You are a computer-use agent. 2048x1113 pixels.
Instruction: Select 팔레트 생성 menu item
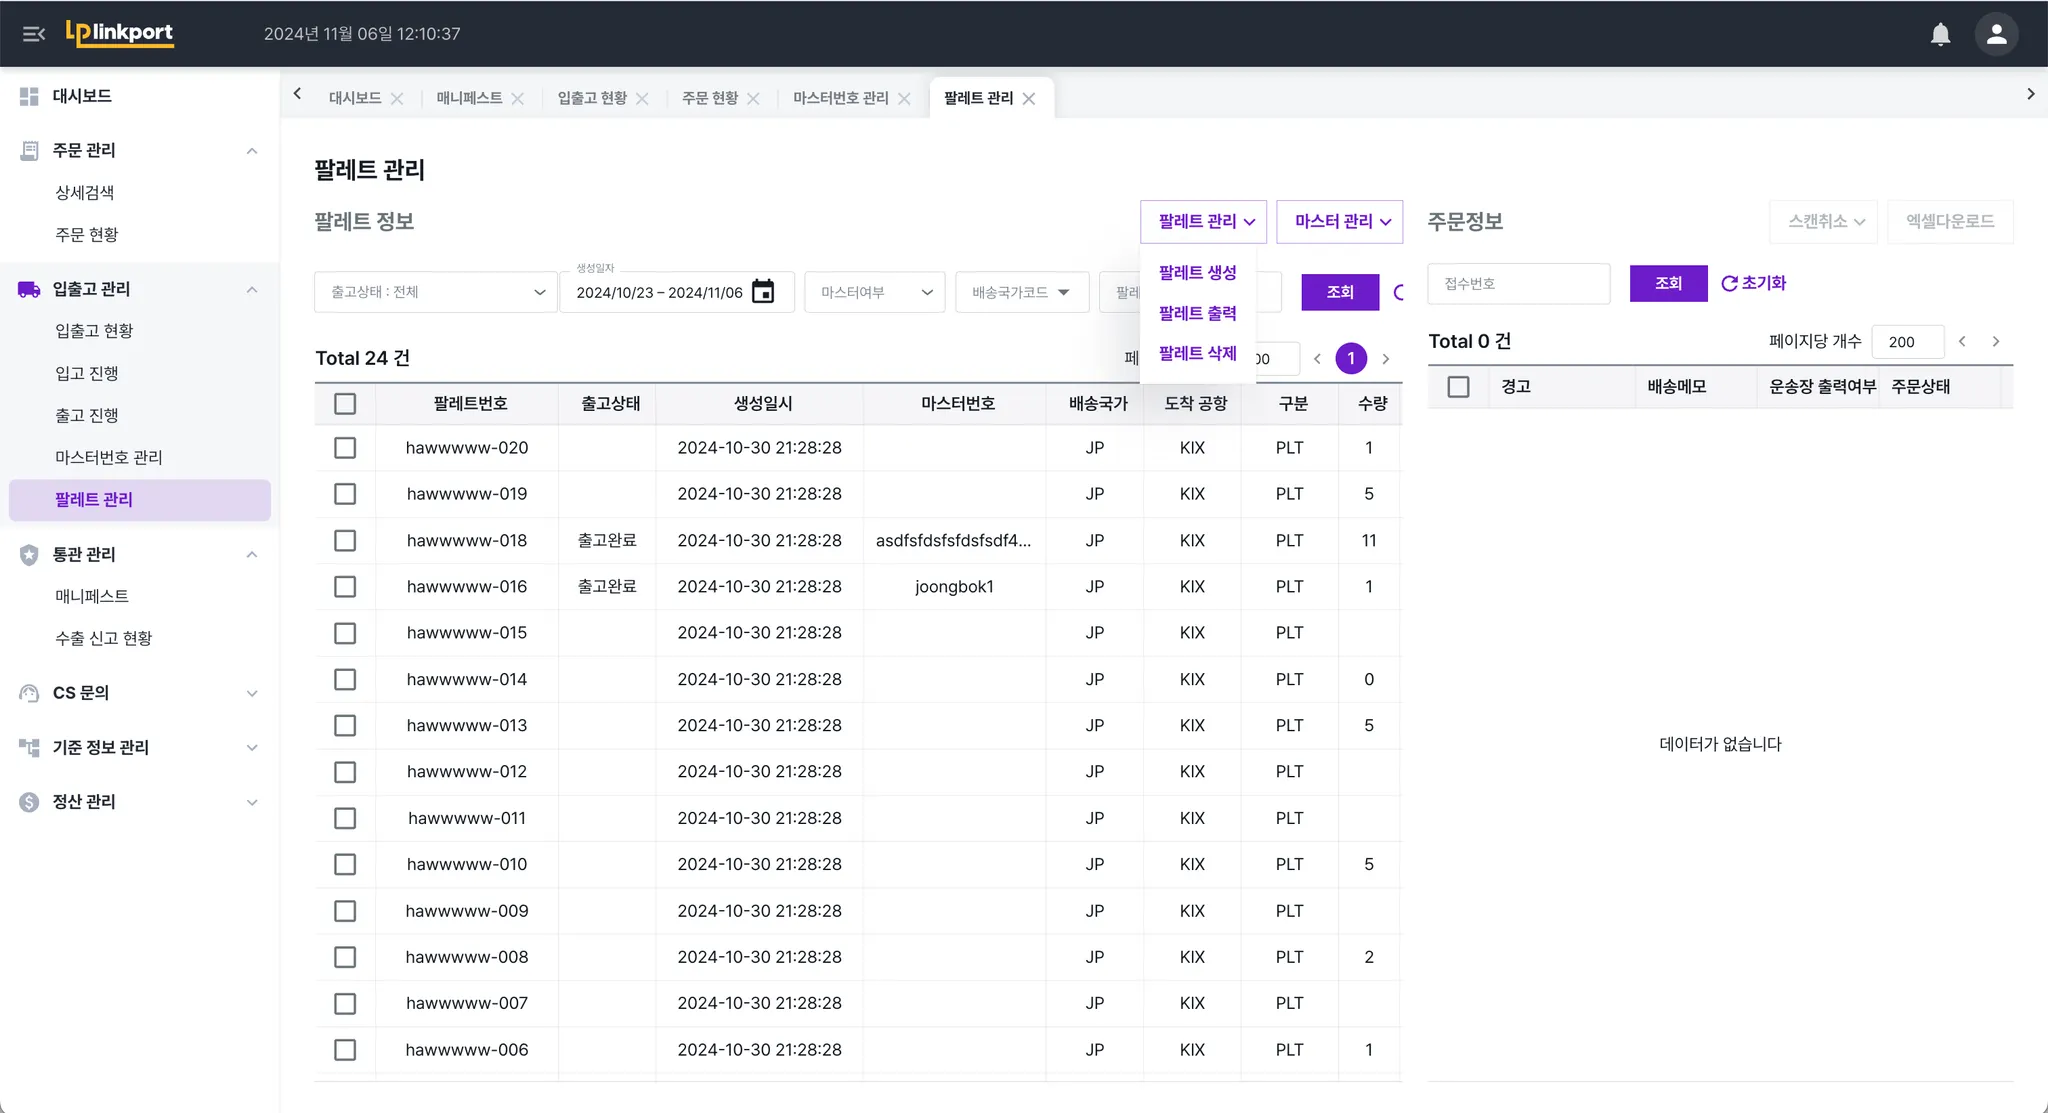click(x=1197, y=272)
